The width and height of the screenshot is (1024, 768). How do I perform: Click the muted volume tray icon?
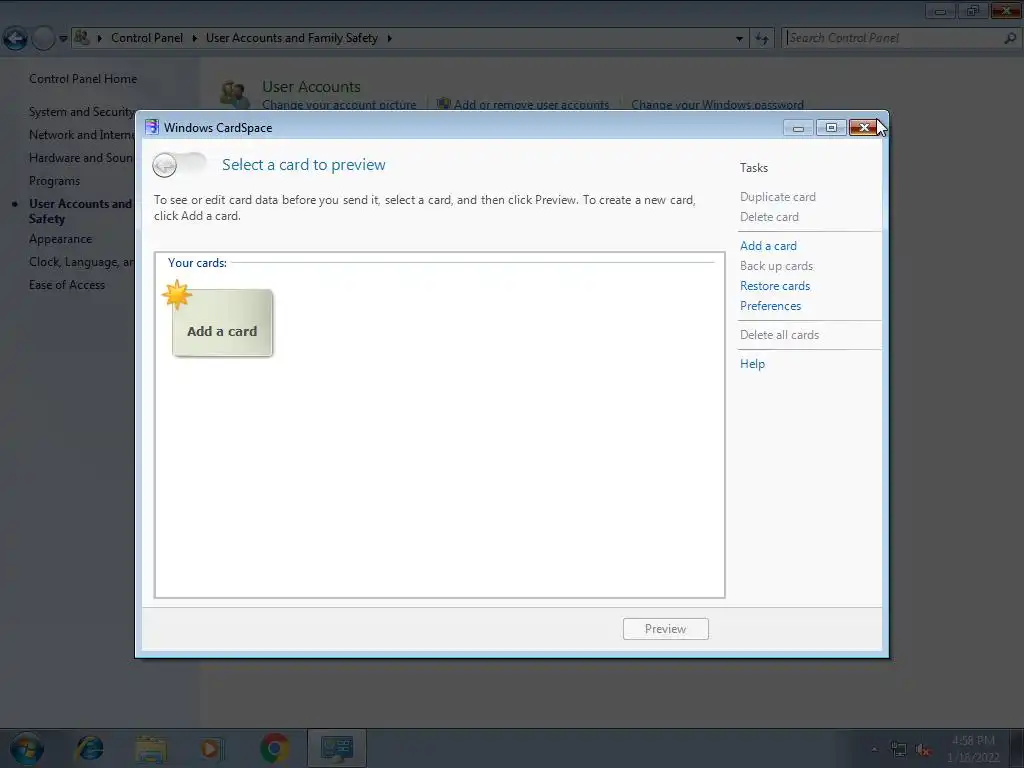(x=923, y=750)
